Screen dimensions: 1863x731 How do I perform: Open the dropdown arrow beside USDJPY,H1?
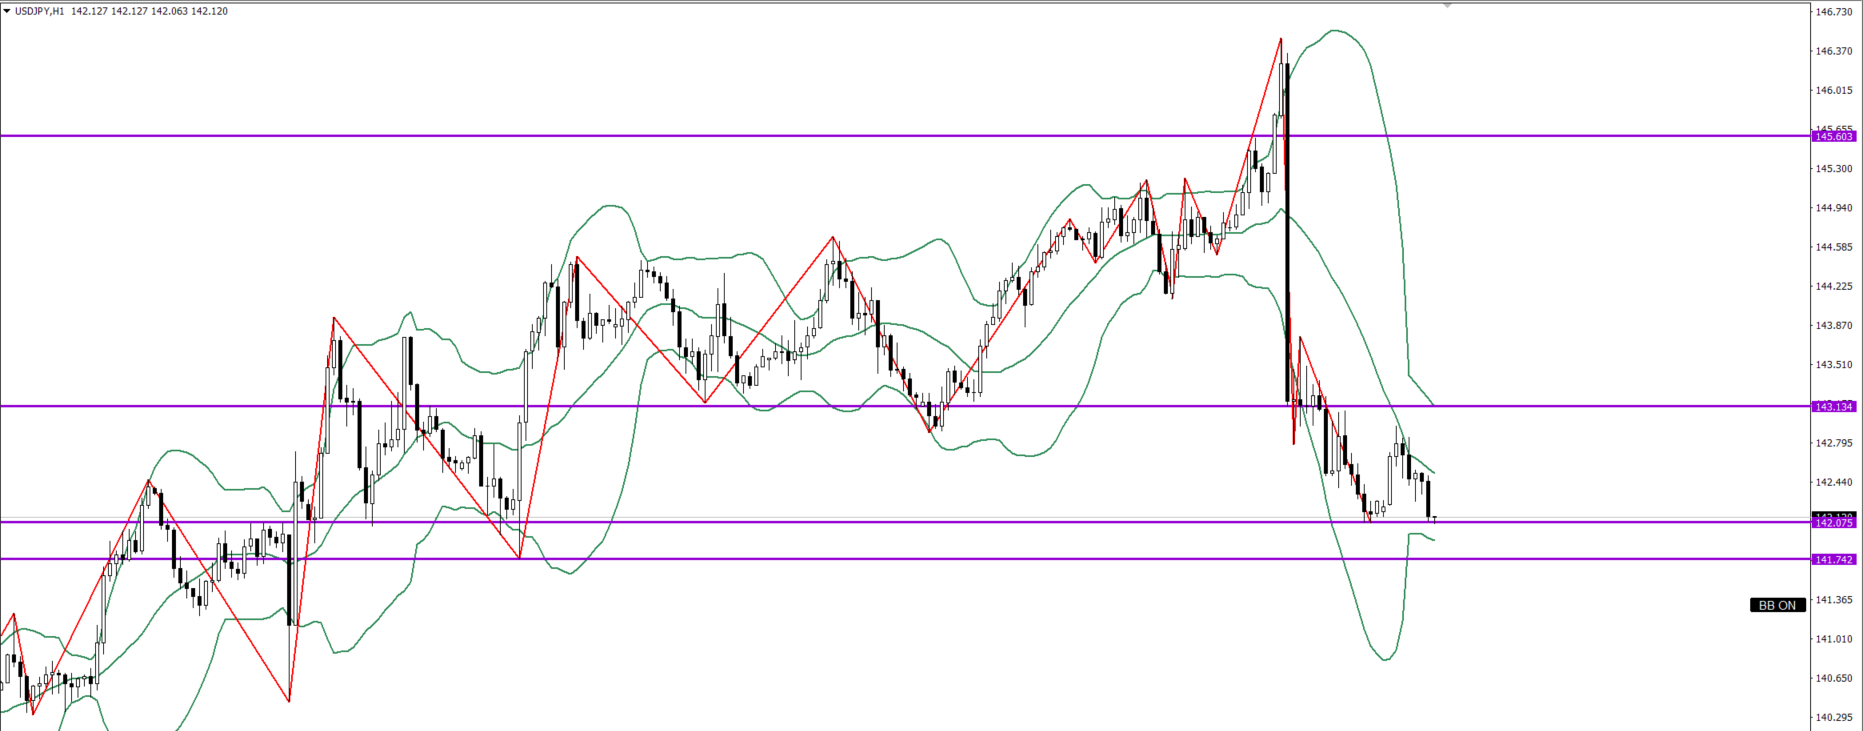pos(7,11)
